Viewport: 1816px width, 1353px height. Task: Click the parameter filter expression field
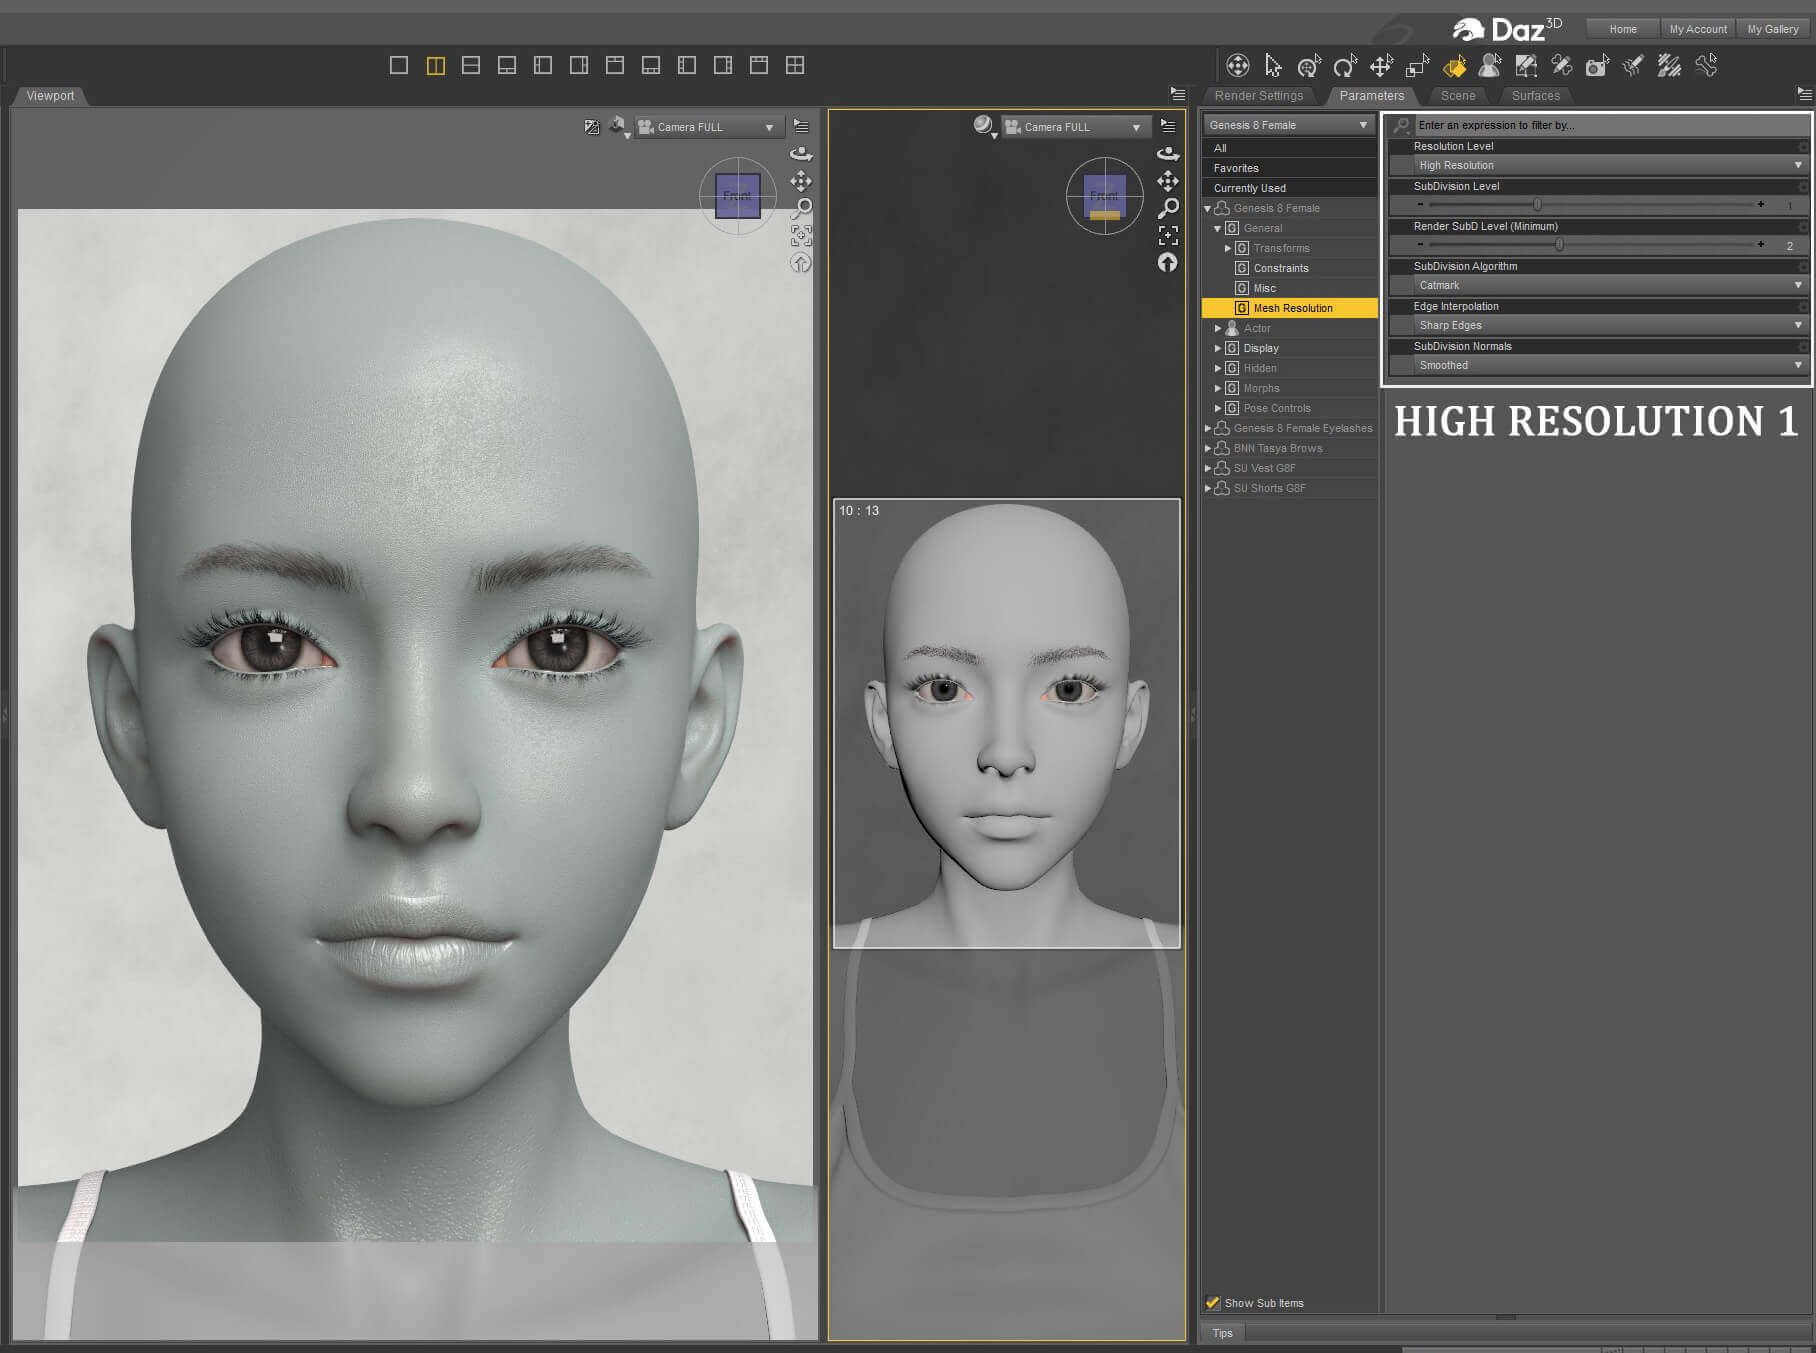[x=1610, y=125]
